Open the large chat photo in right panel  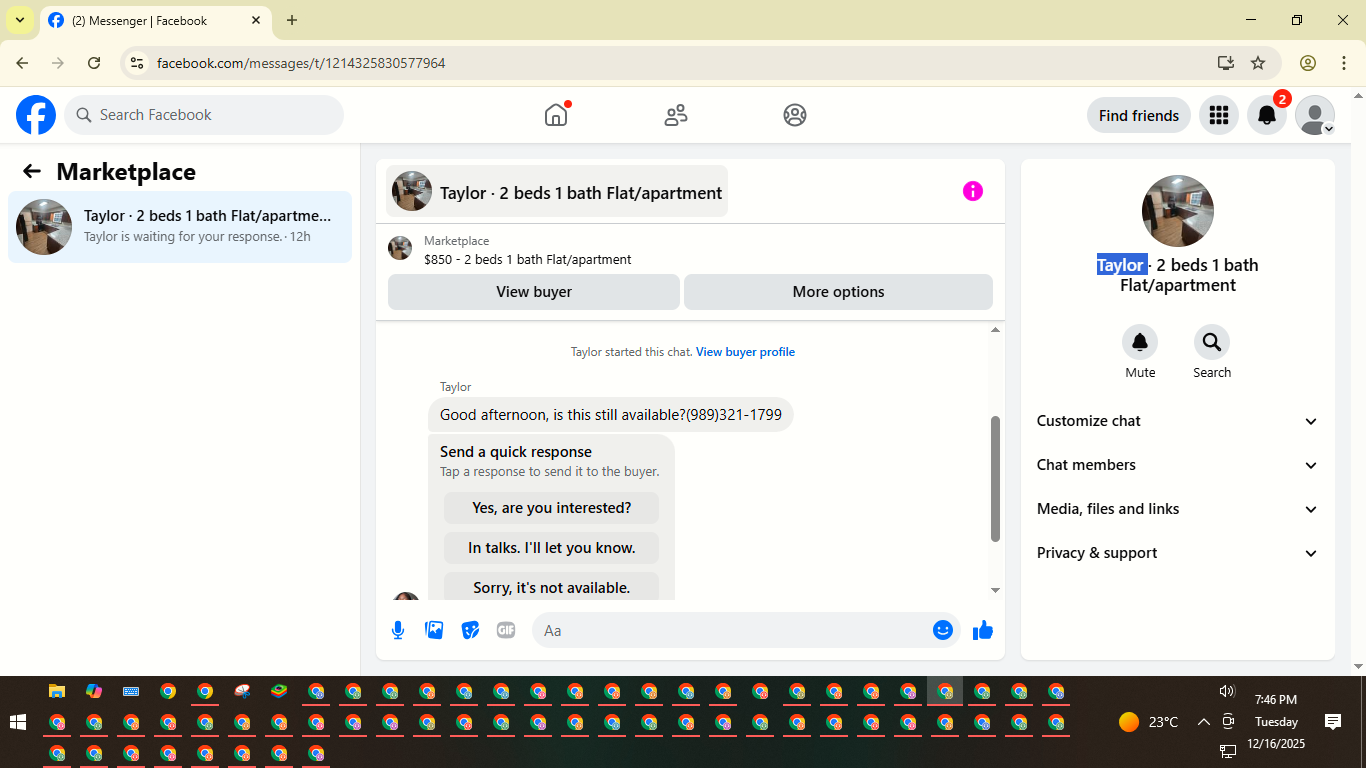1178,211
